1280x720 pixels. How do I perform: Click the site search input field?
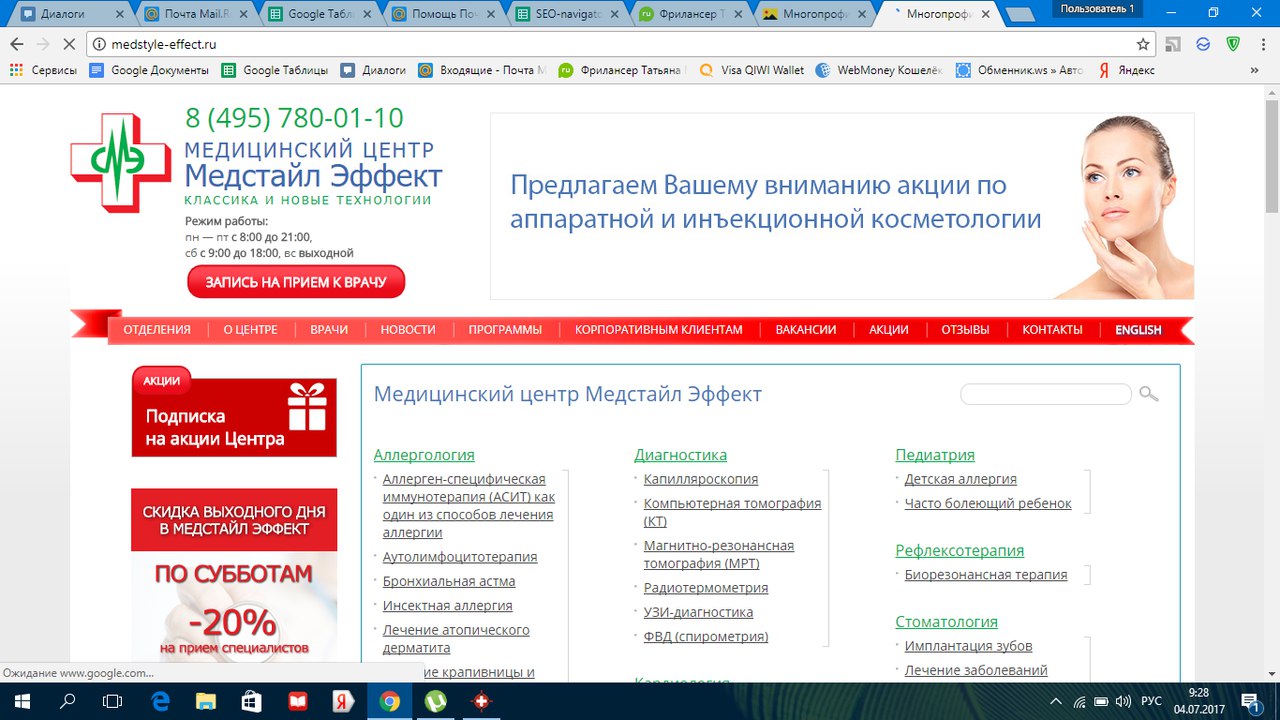1046,394
